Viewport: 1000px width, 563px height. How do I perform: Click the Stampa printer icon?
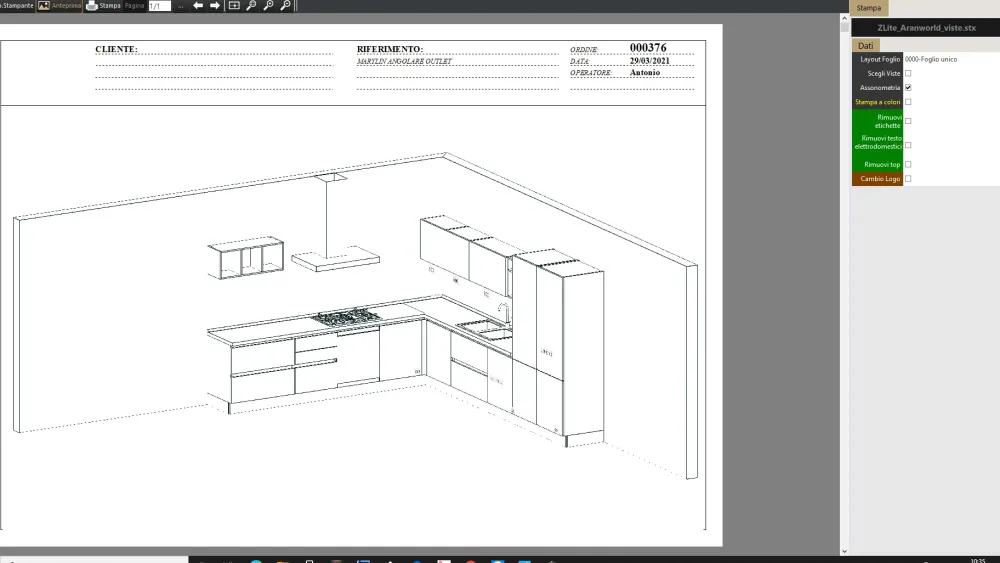click(92, 6)
